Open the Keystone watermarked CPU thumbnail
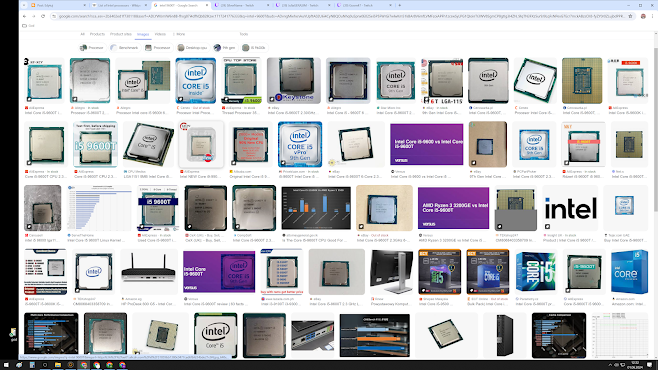Screen dimensions: 658x370 (294, 81)
